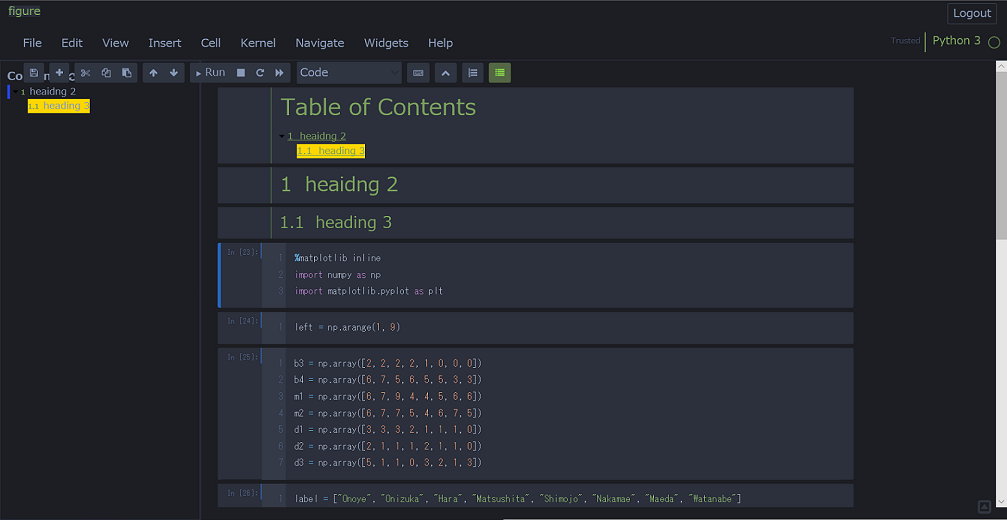Move selected cell down with arrow icon
This screenshot has height=520, width=1007.
173,73
